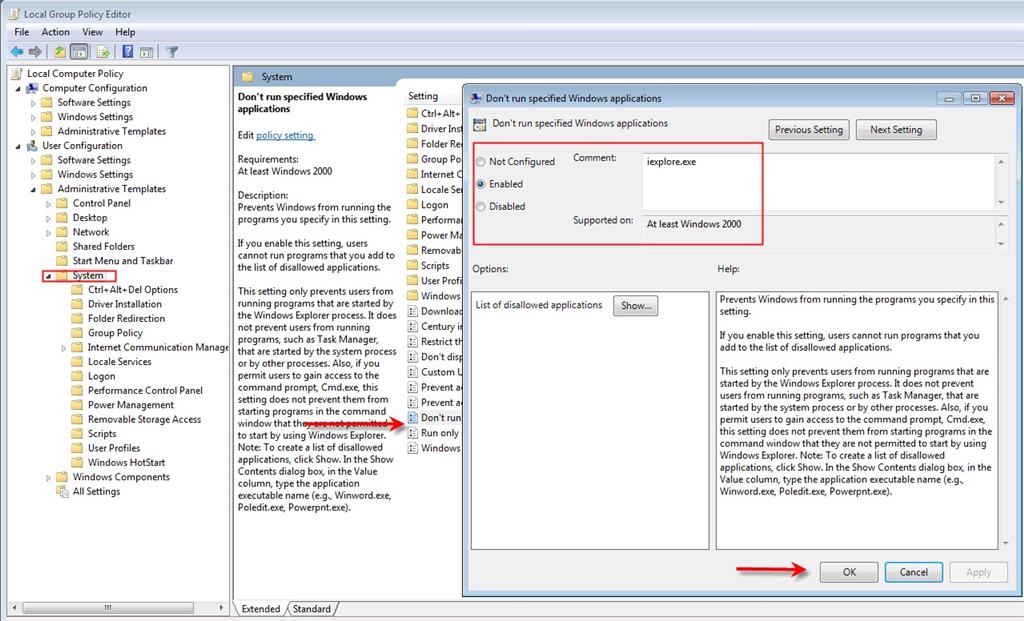Switch to the Extended tab

(261, 609)
